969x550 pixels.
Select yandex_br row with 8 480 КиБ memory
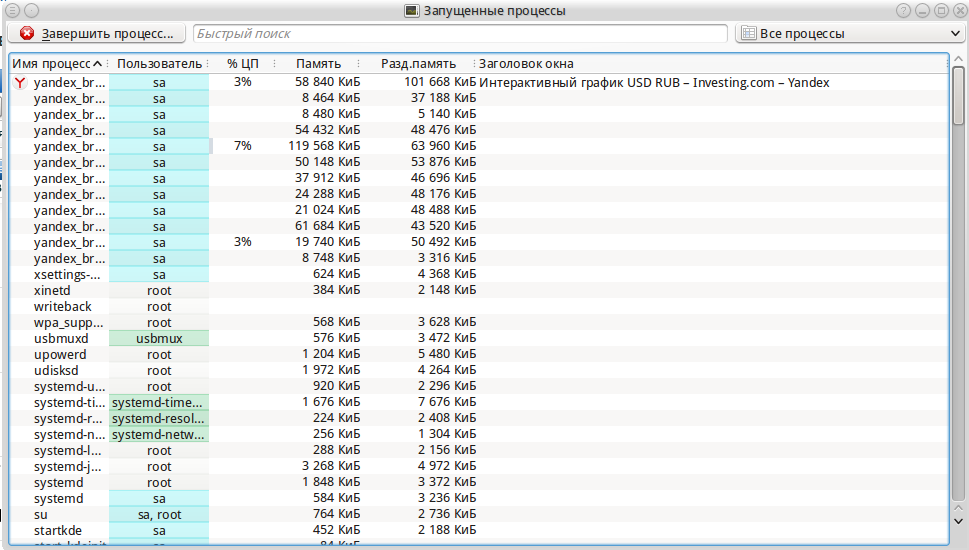pos(479,114)
